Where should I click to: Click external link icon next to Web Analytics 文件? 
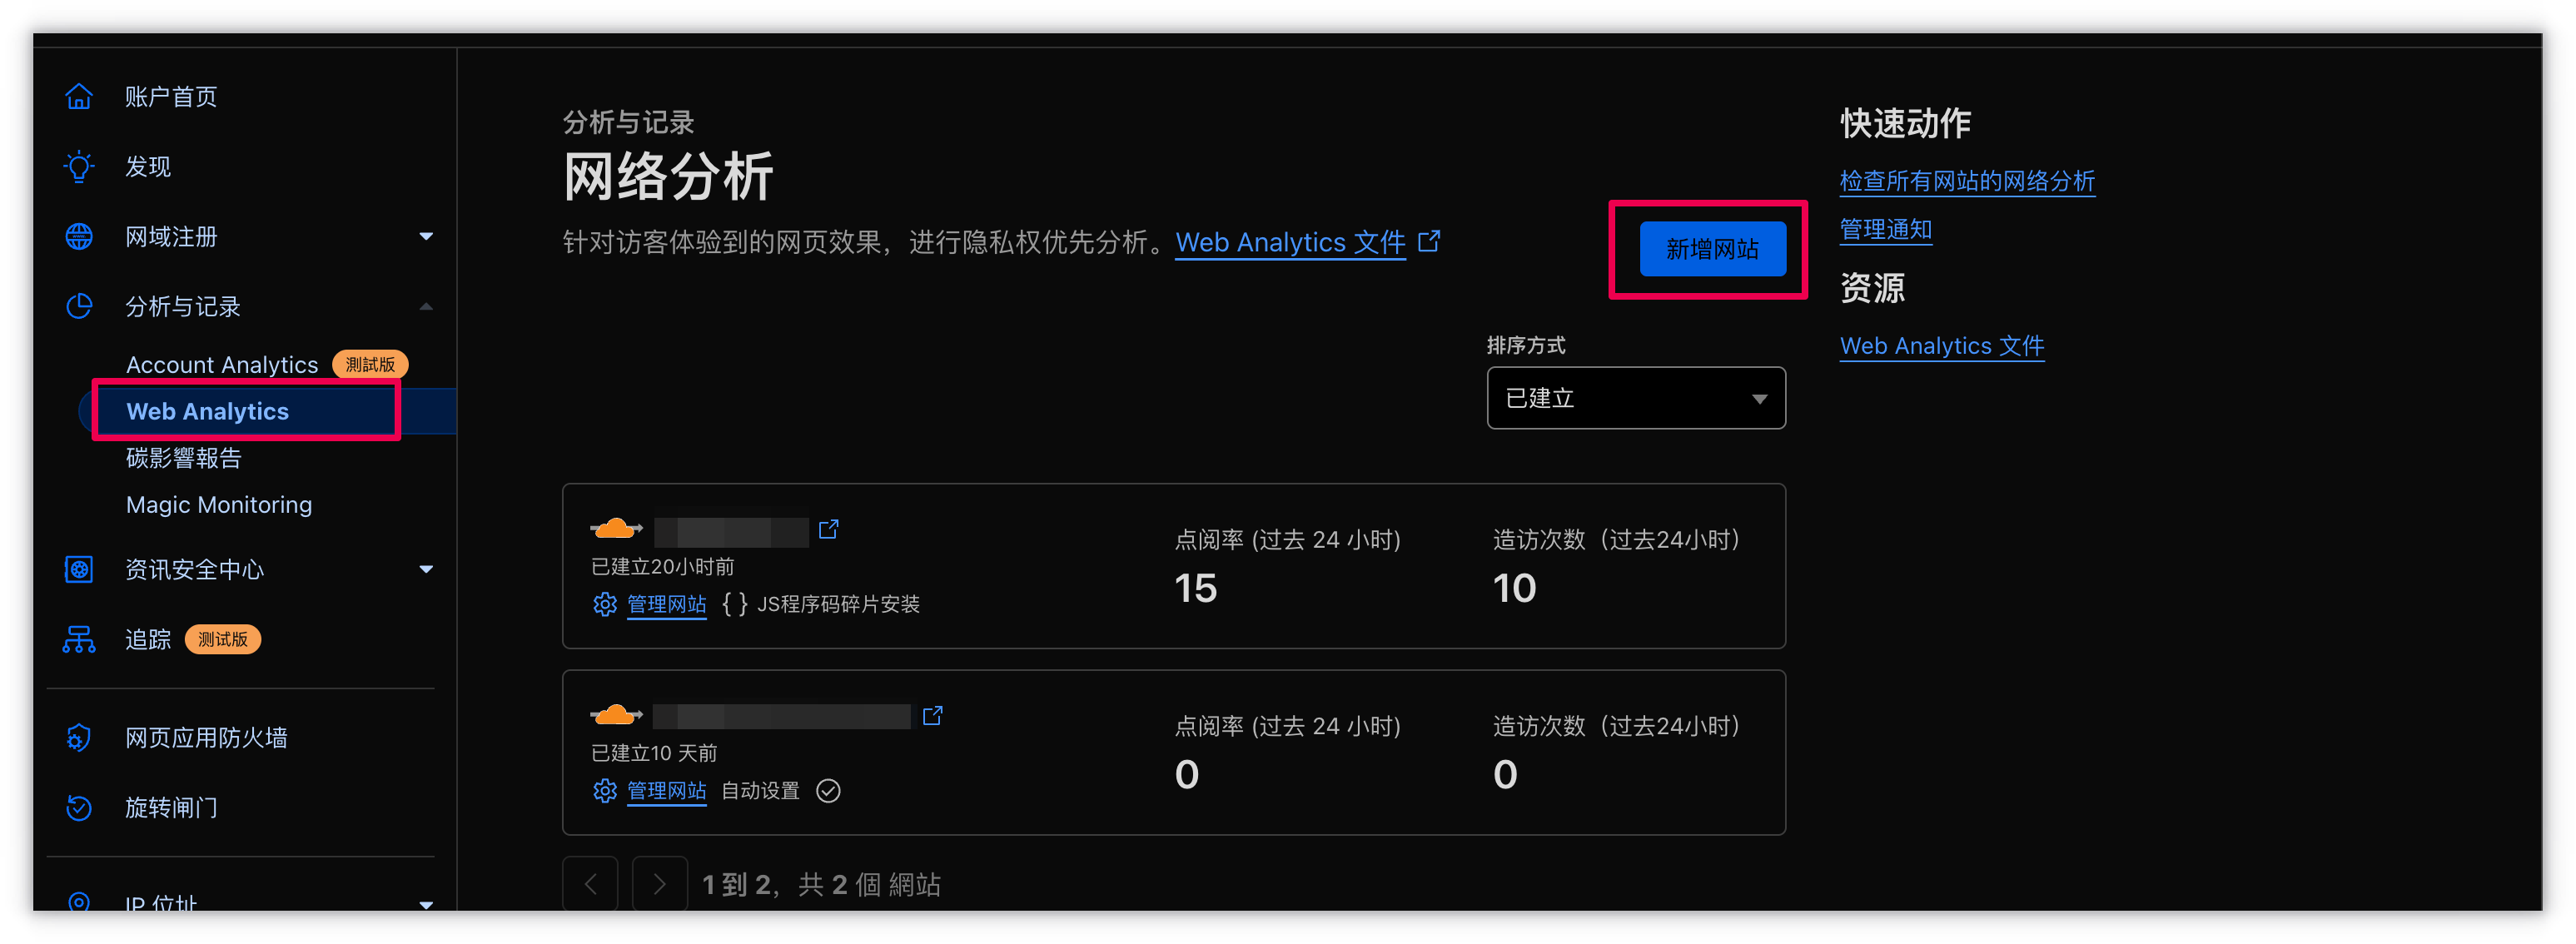pyautogui.click(x=1429, y=241)
